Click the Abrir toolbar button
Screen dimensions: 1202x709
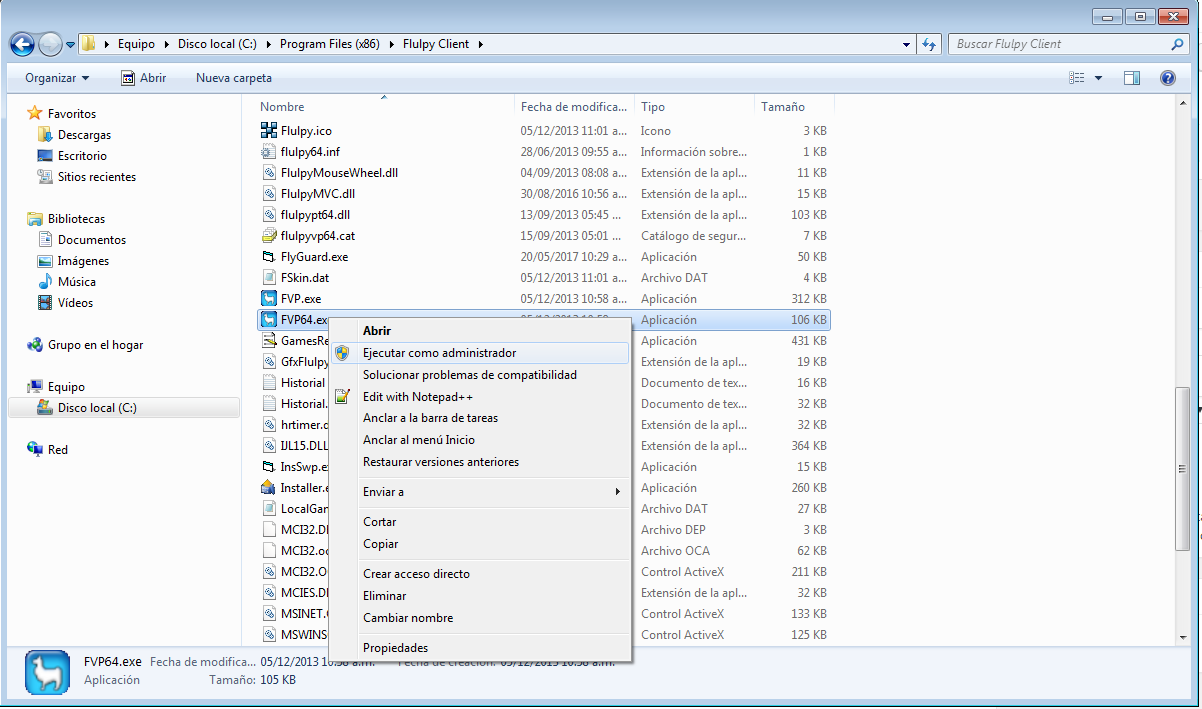coord(144,78)
